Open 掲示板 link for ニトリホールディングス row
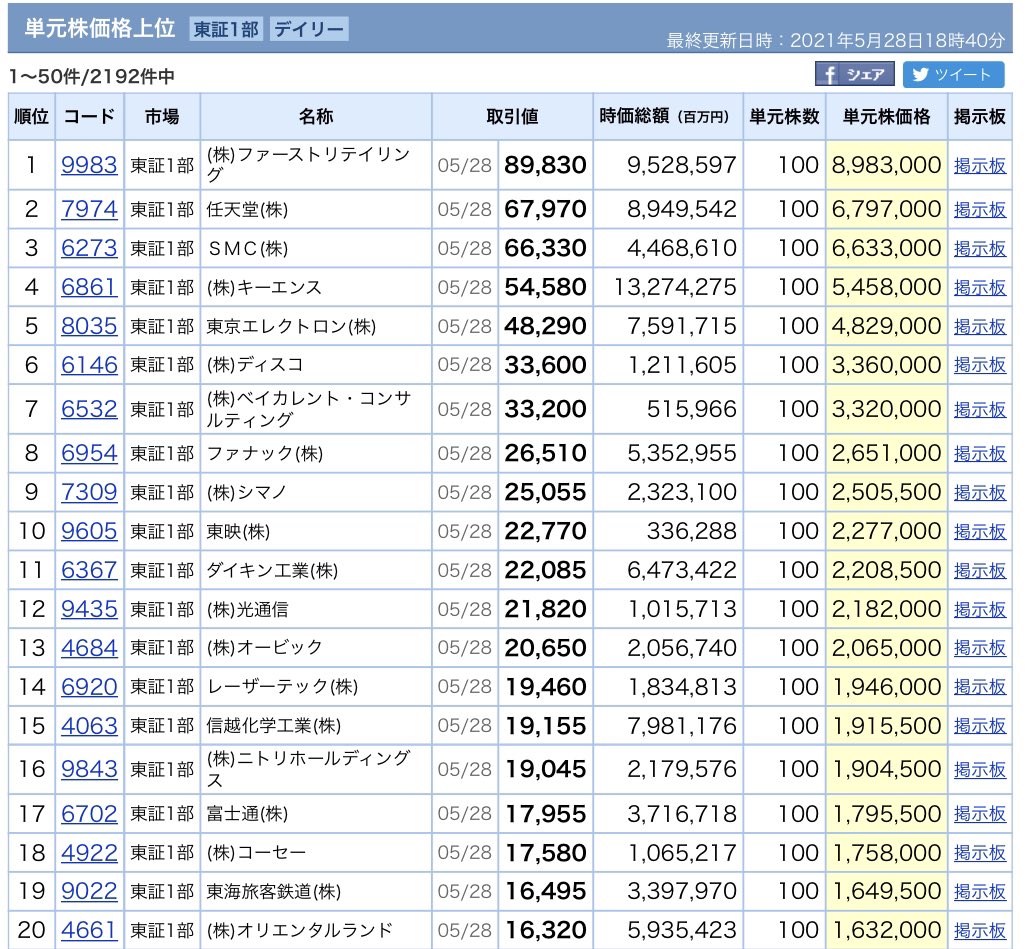Image resolution: width=1032 pixels, height=949 pixels. click(x=980, y=769)
